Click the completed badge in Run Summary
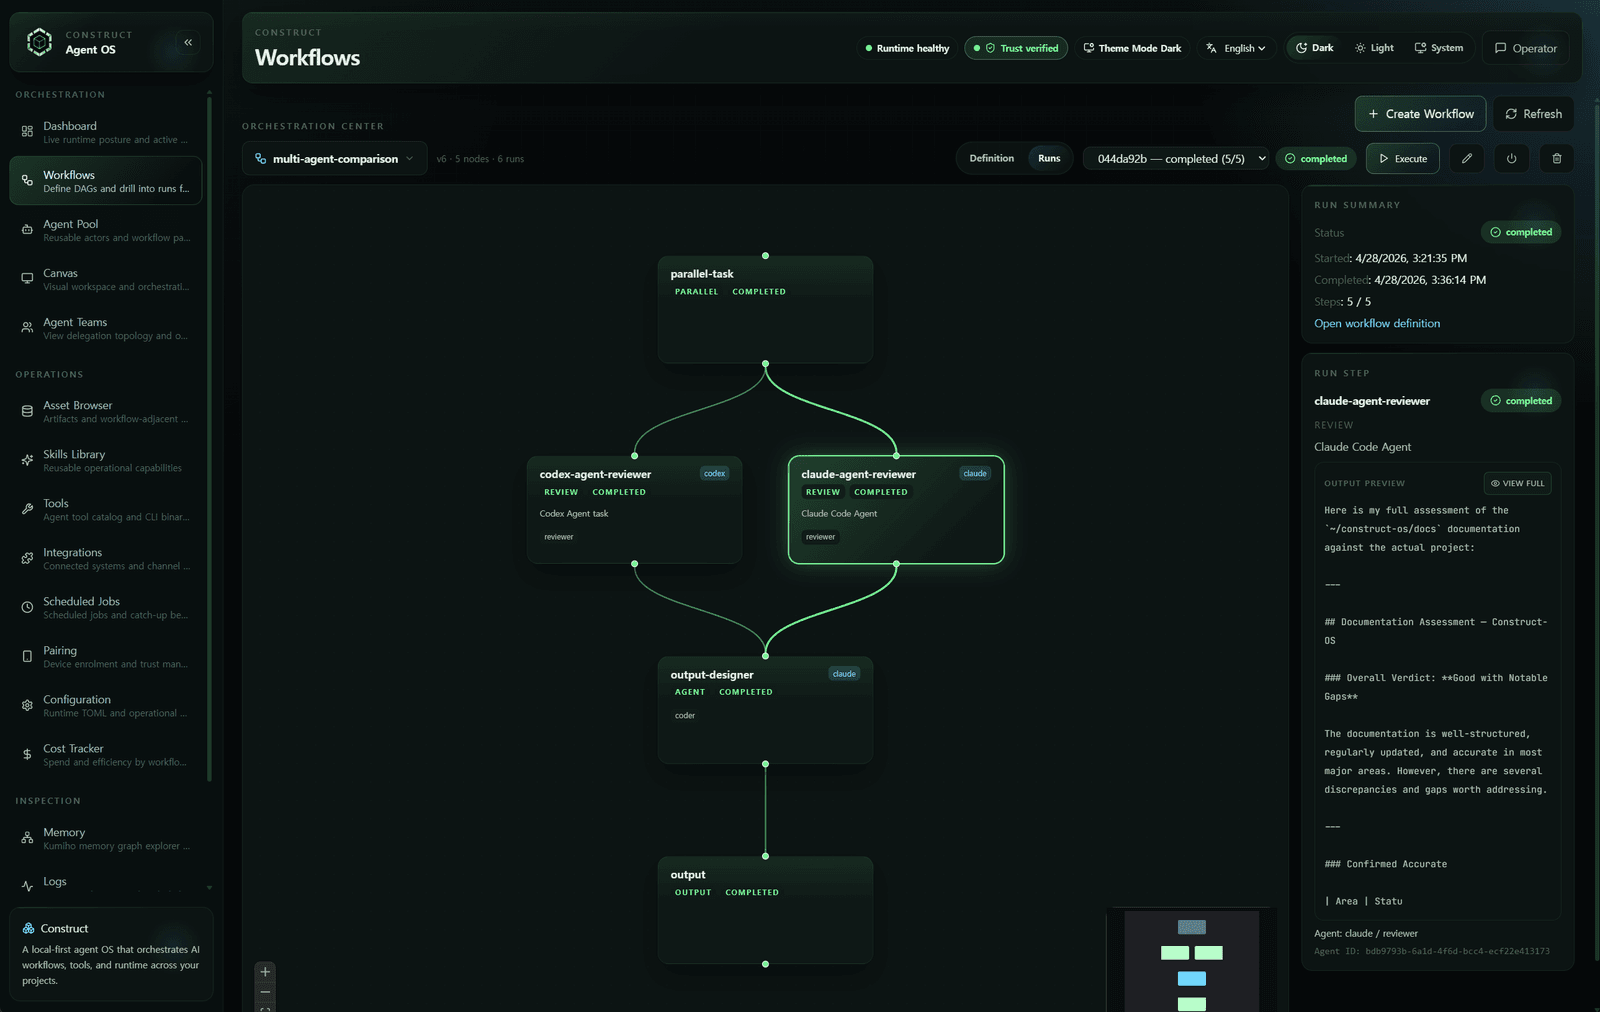 [1521, 232]
